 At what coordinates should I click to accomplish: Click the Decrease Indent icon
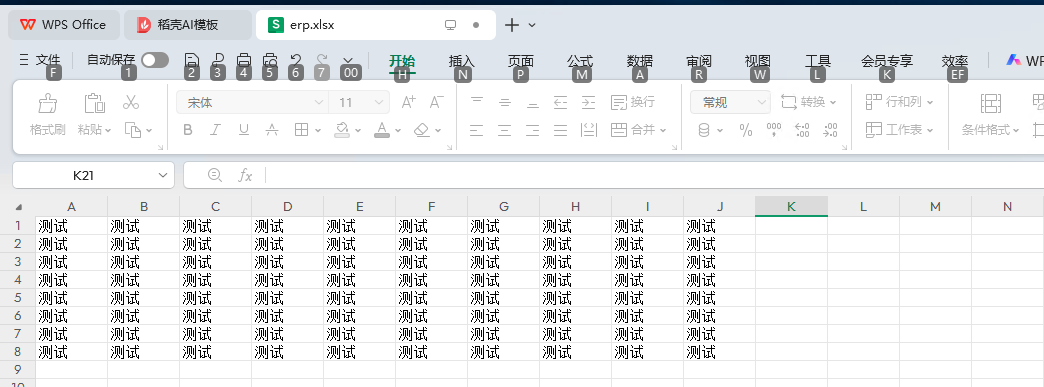561,102
